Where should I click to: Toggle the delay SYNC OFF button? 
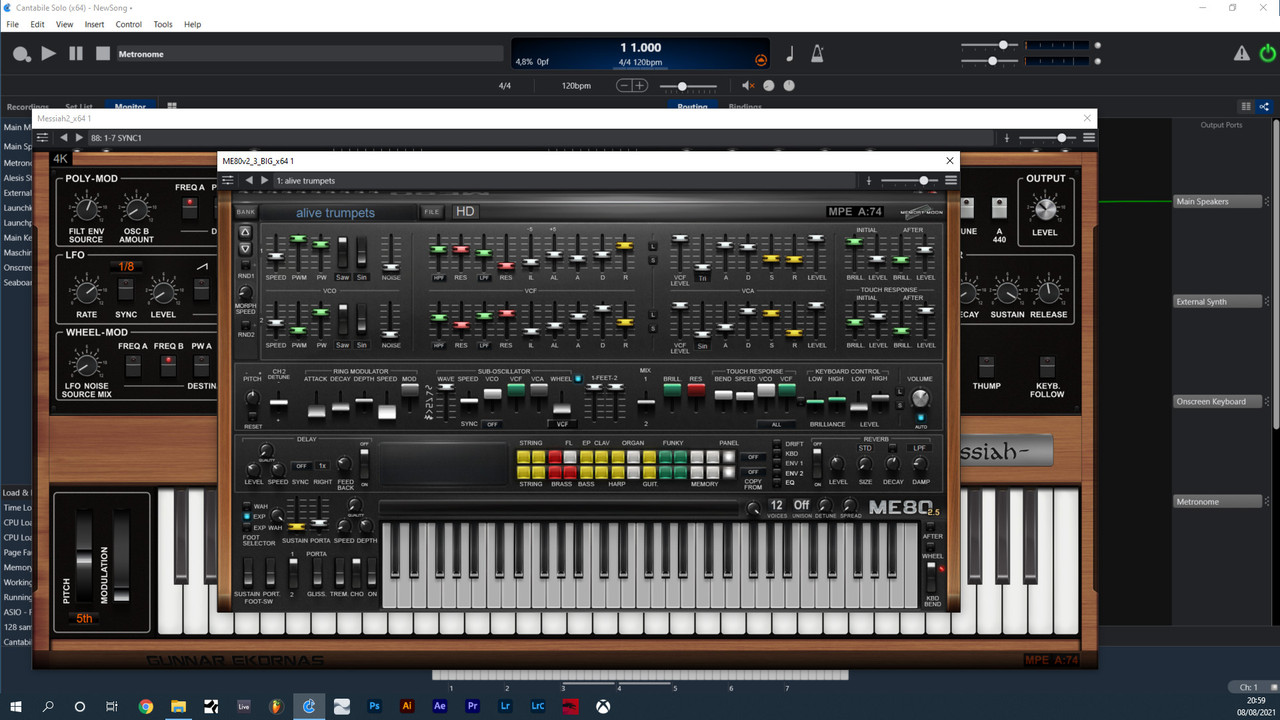[x=301, y=466]
